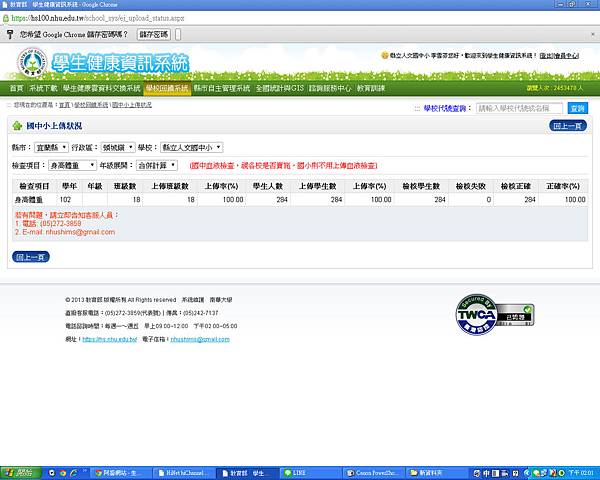
Task: Select the highlighted 學校回饋系統 menu item
Action: pos(167,88)
